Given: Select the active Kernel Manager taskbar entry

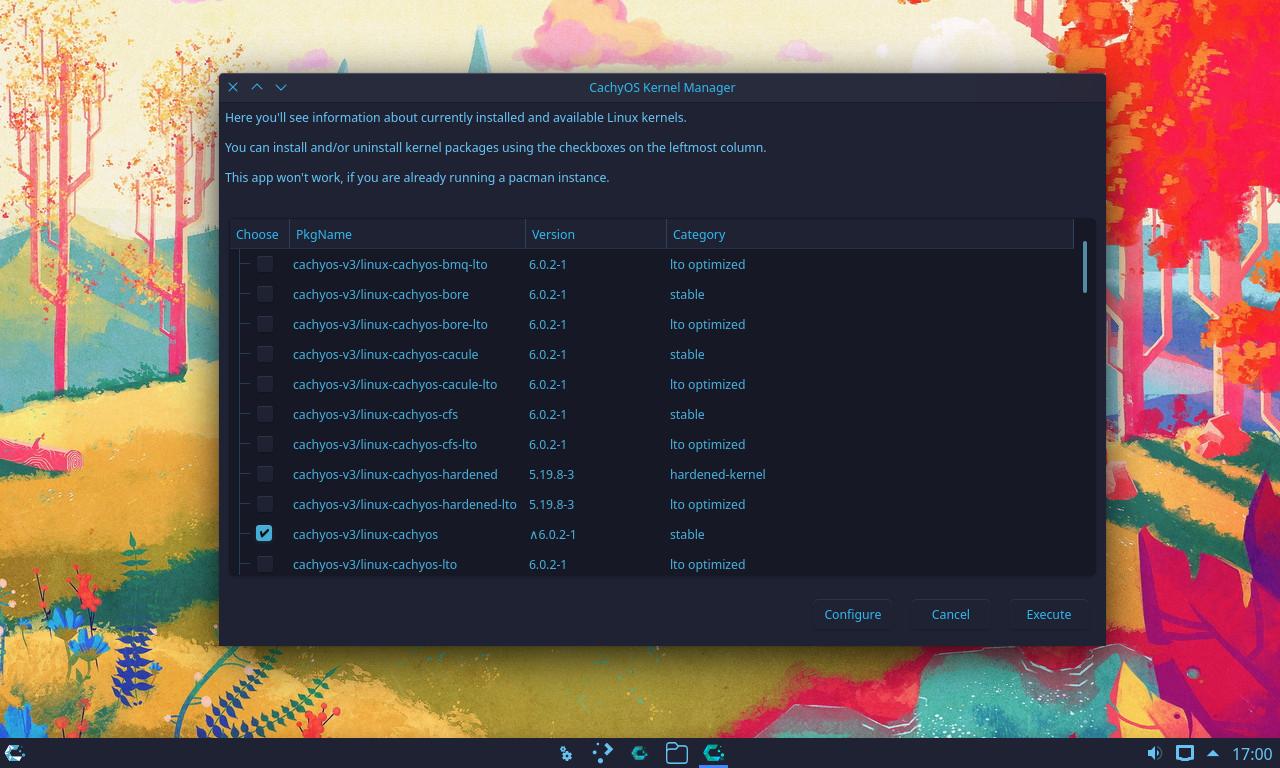Looking at the screenshot, I should [x=714, y=753].
